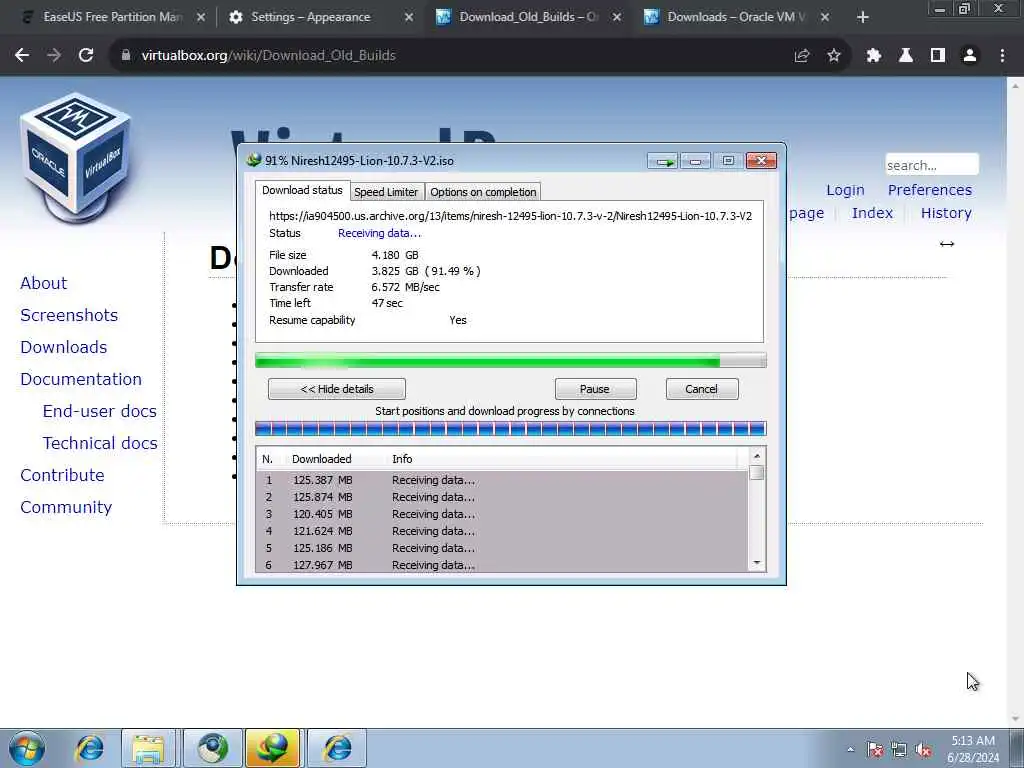Open the Chrome three-dot menu

1002,56
